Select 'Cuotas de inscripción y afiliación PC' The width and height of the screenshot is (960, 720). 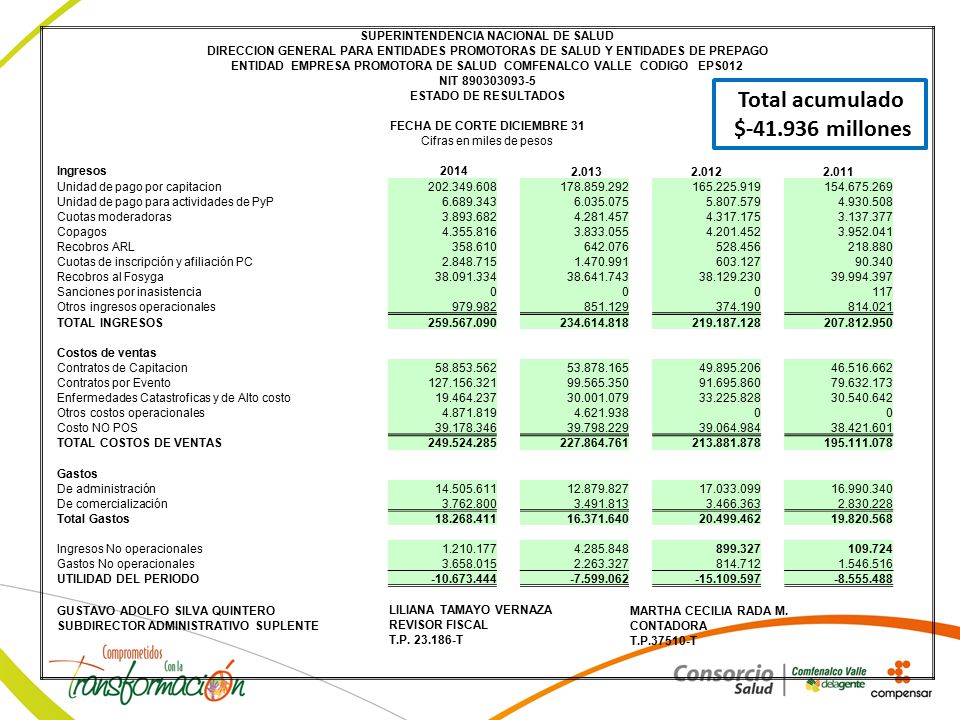(154, 262)
